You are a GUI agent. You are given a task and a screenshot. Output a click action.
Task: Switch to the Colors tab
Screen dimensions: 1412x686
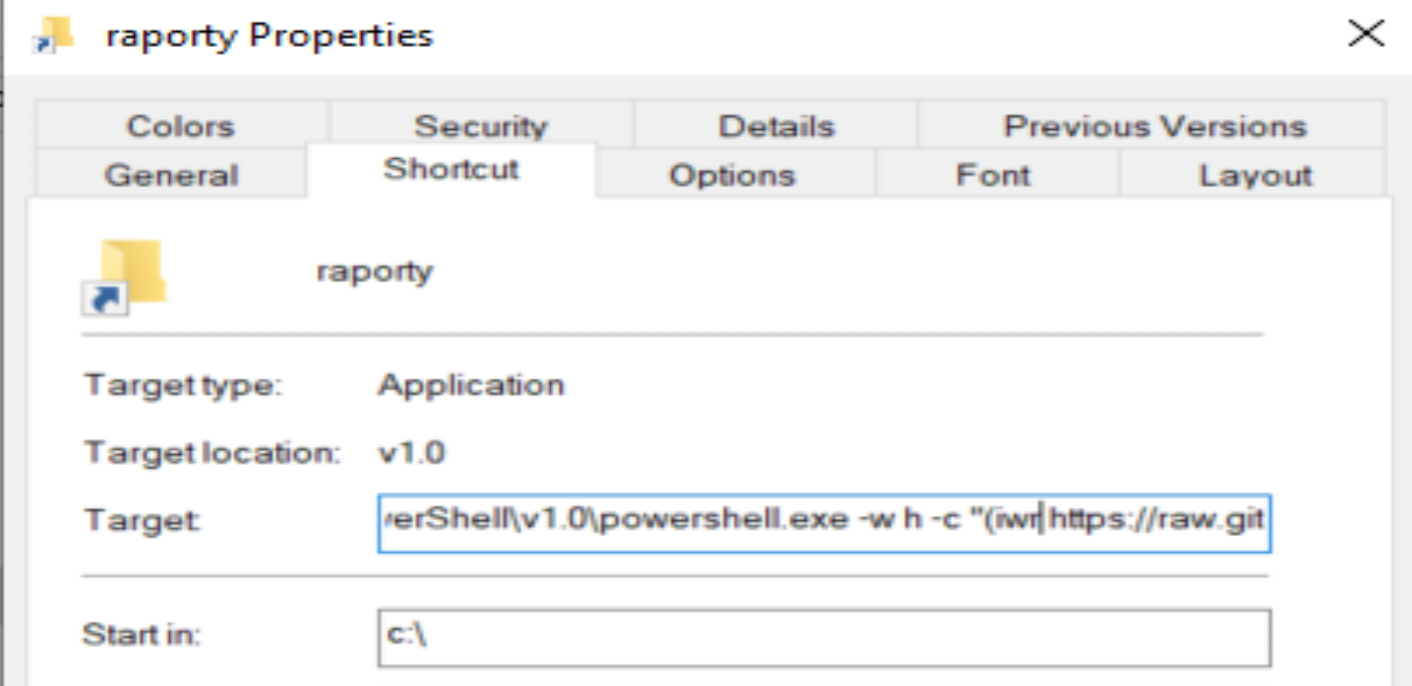point(181,127)
